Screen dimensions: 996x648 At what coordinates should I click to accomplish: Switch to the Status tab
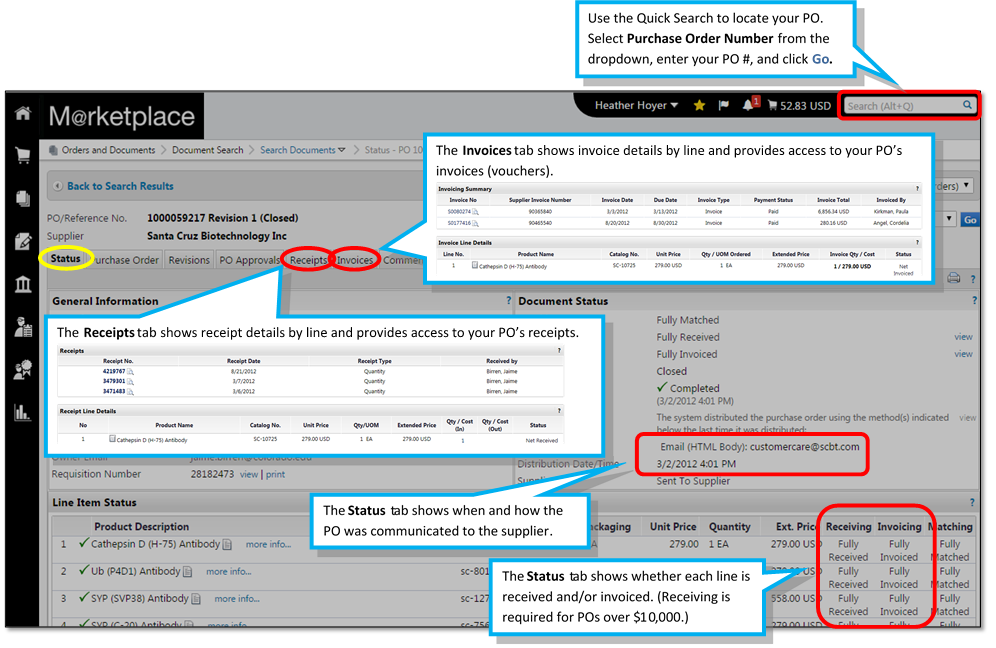[x=65, y=259]
